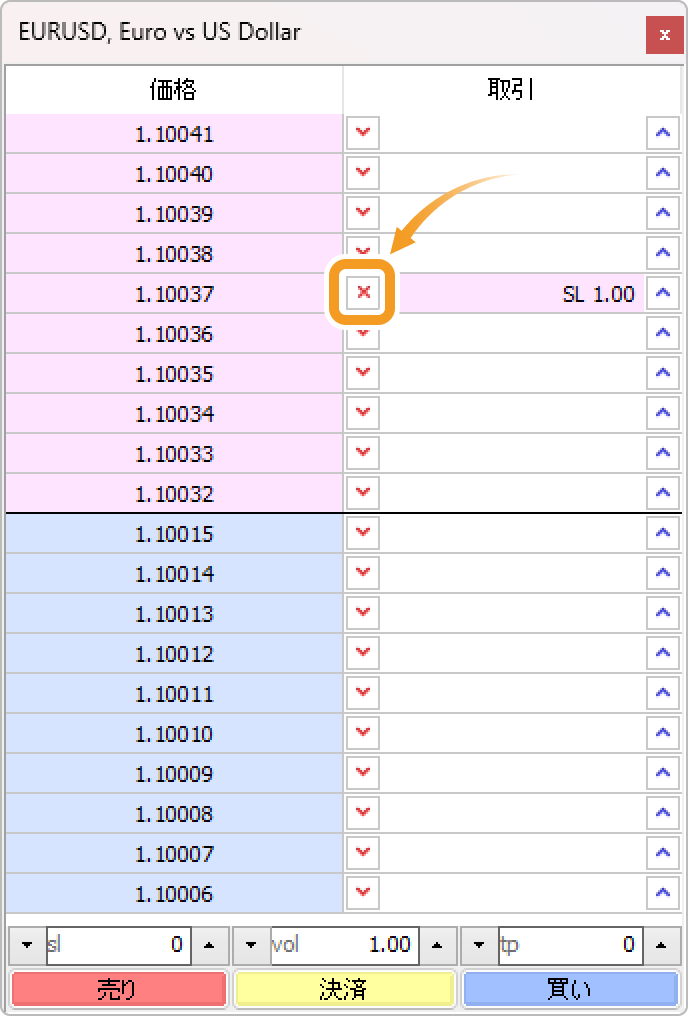
Task: Click red down arrow in 1.10010 row
Action: pyautogui.click(x=363, y=733)
